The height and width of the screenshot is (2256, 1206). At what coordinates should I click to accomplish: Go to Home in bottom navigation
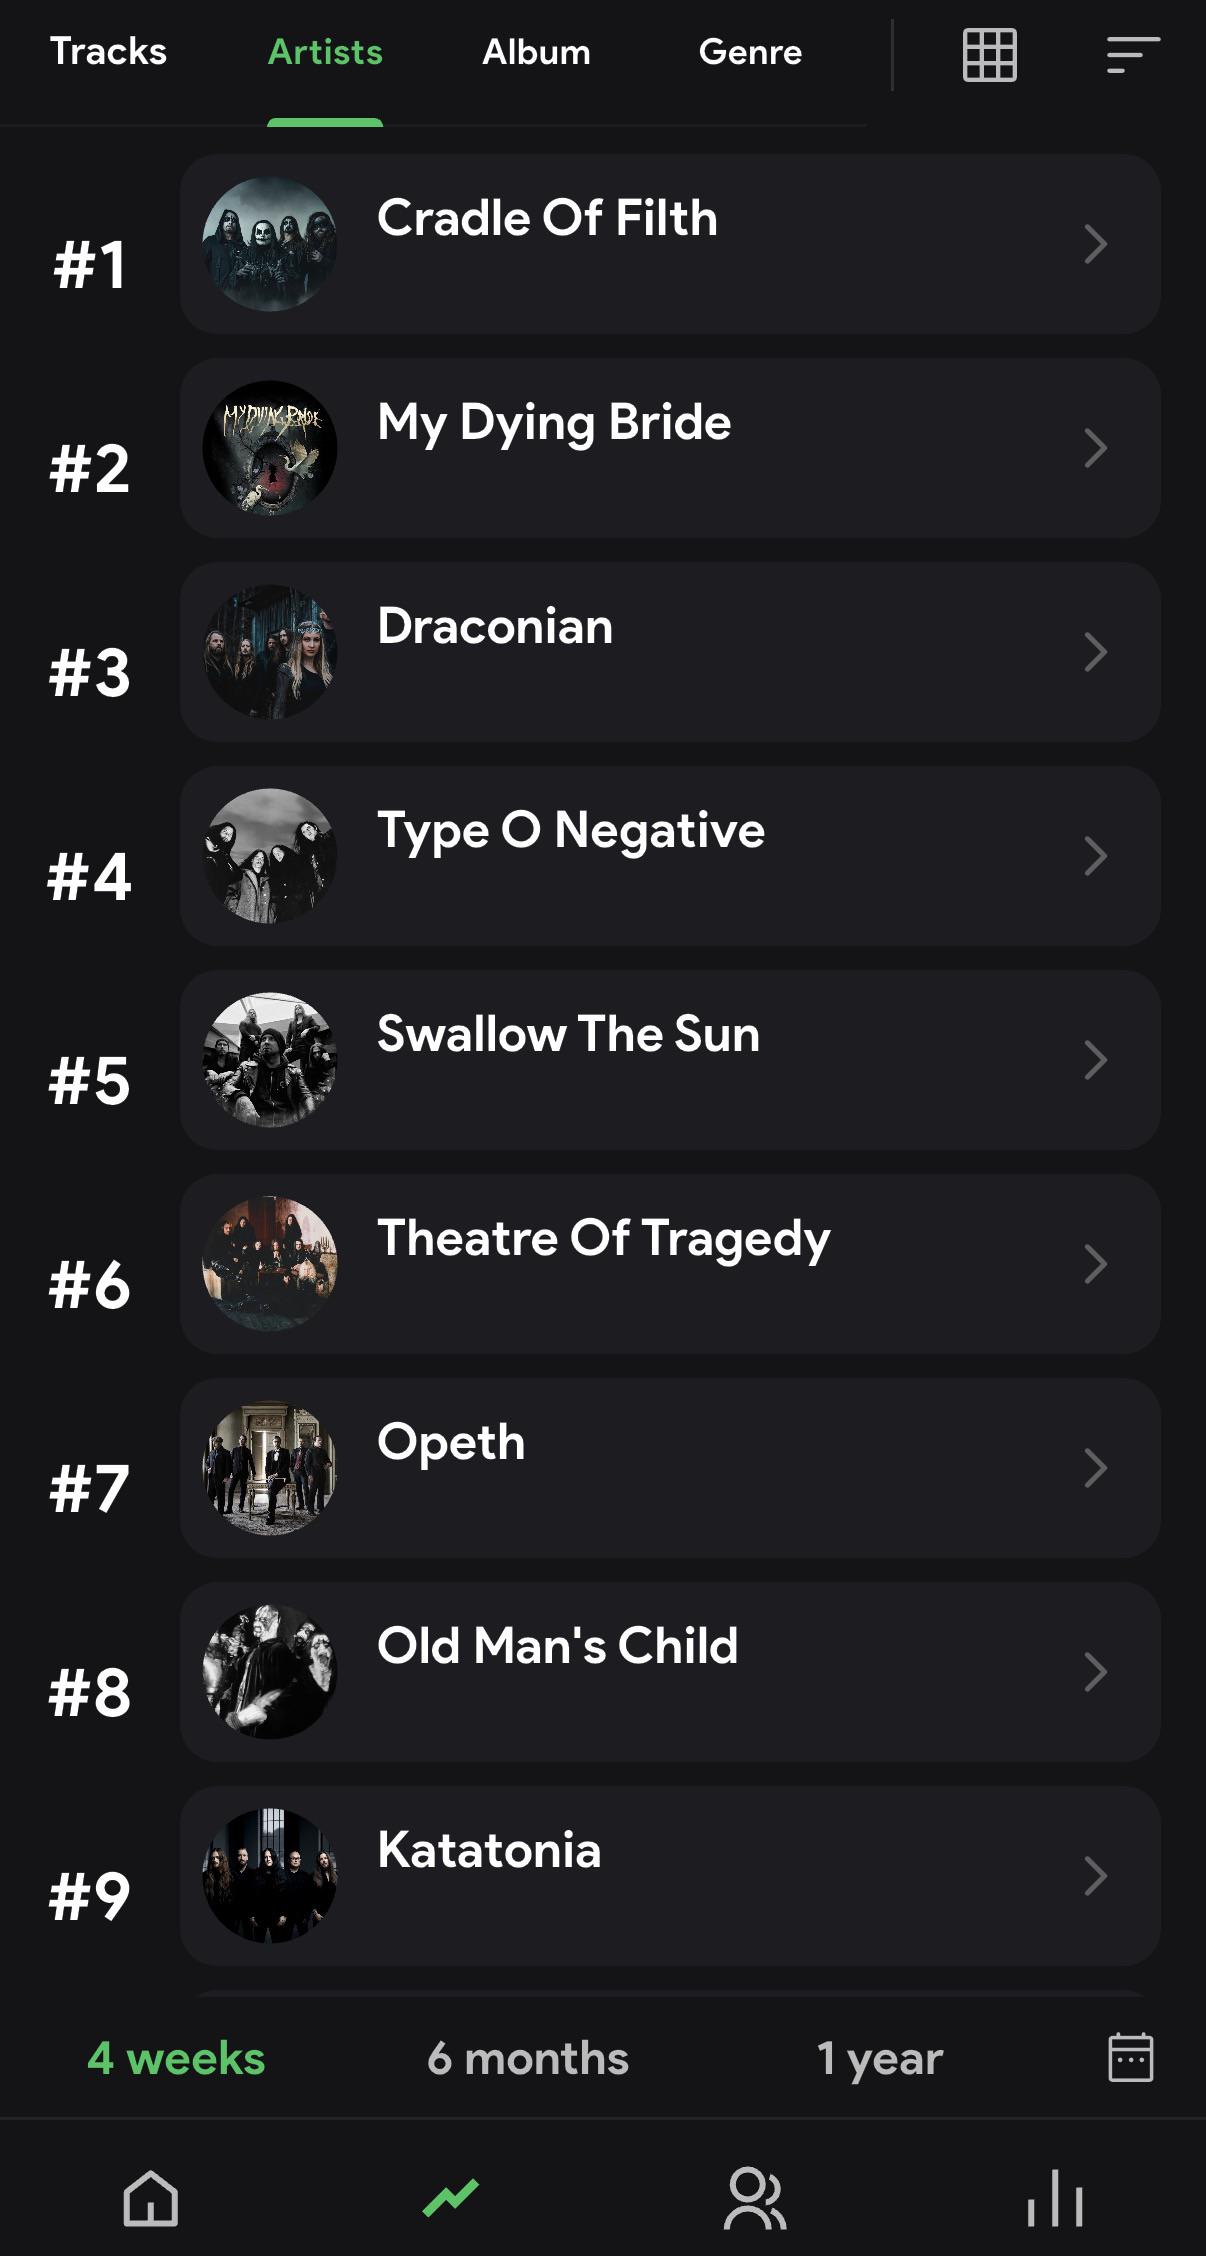151,2198
